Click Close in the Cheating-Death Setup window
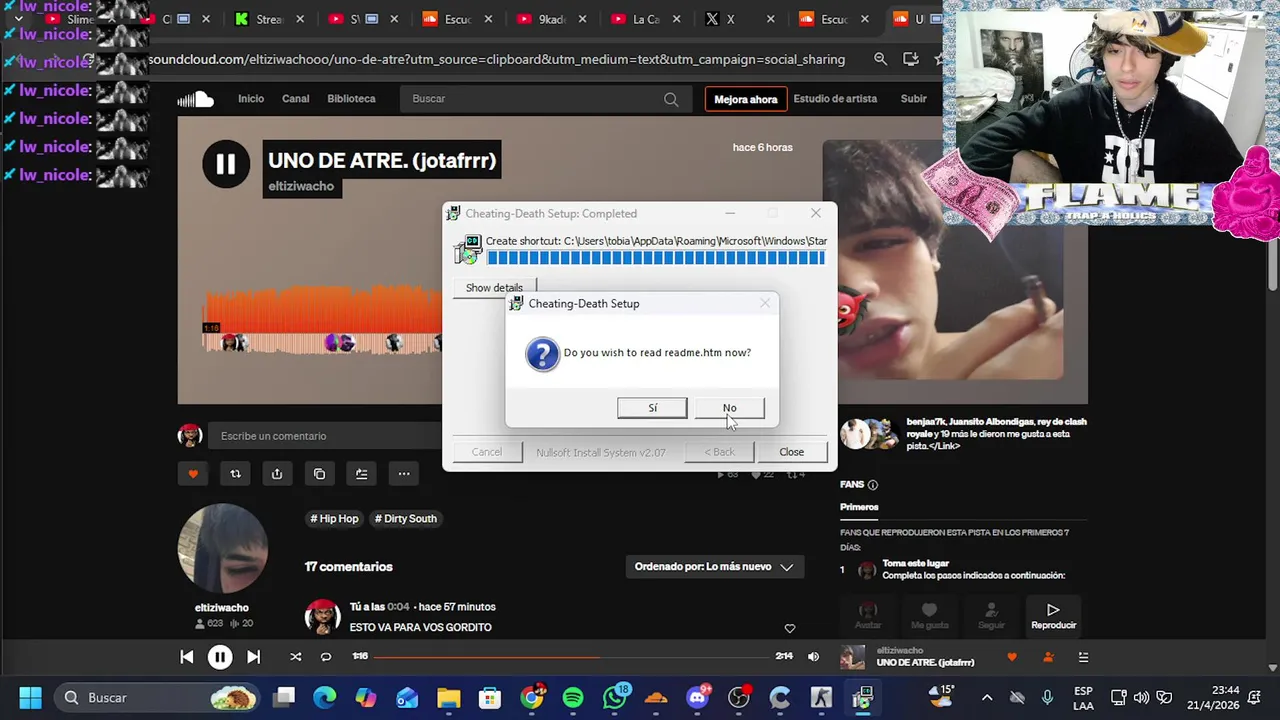This screenshot has height=720, width=1280. coord(791,452)
